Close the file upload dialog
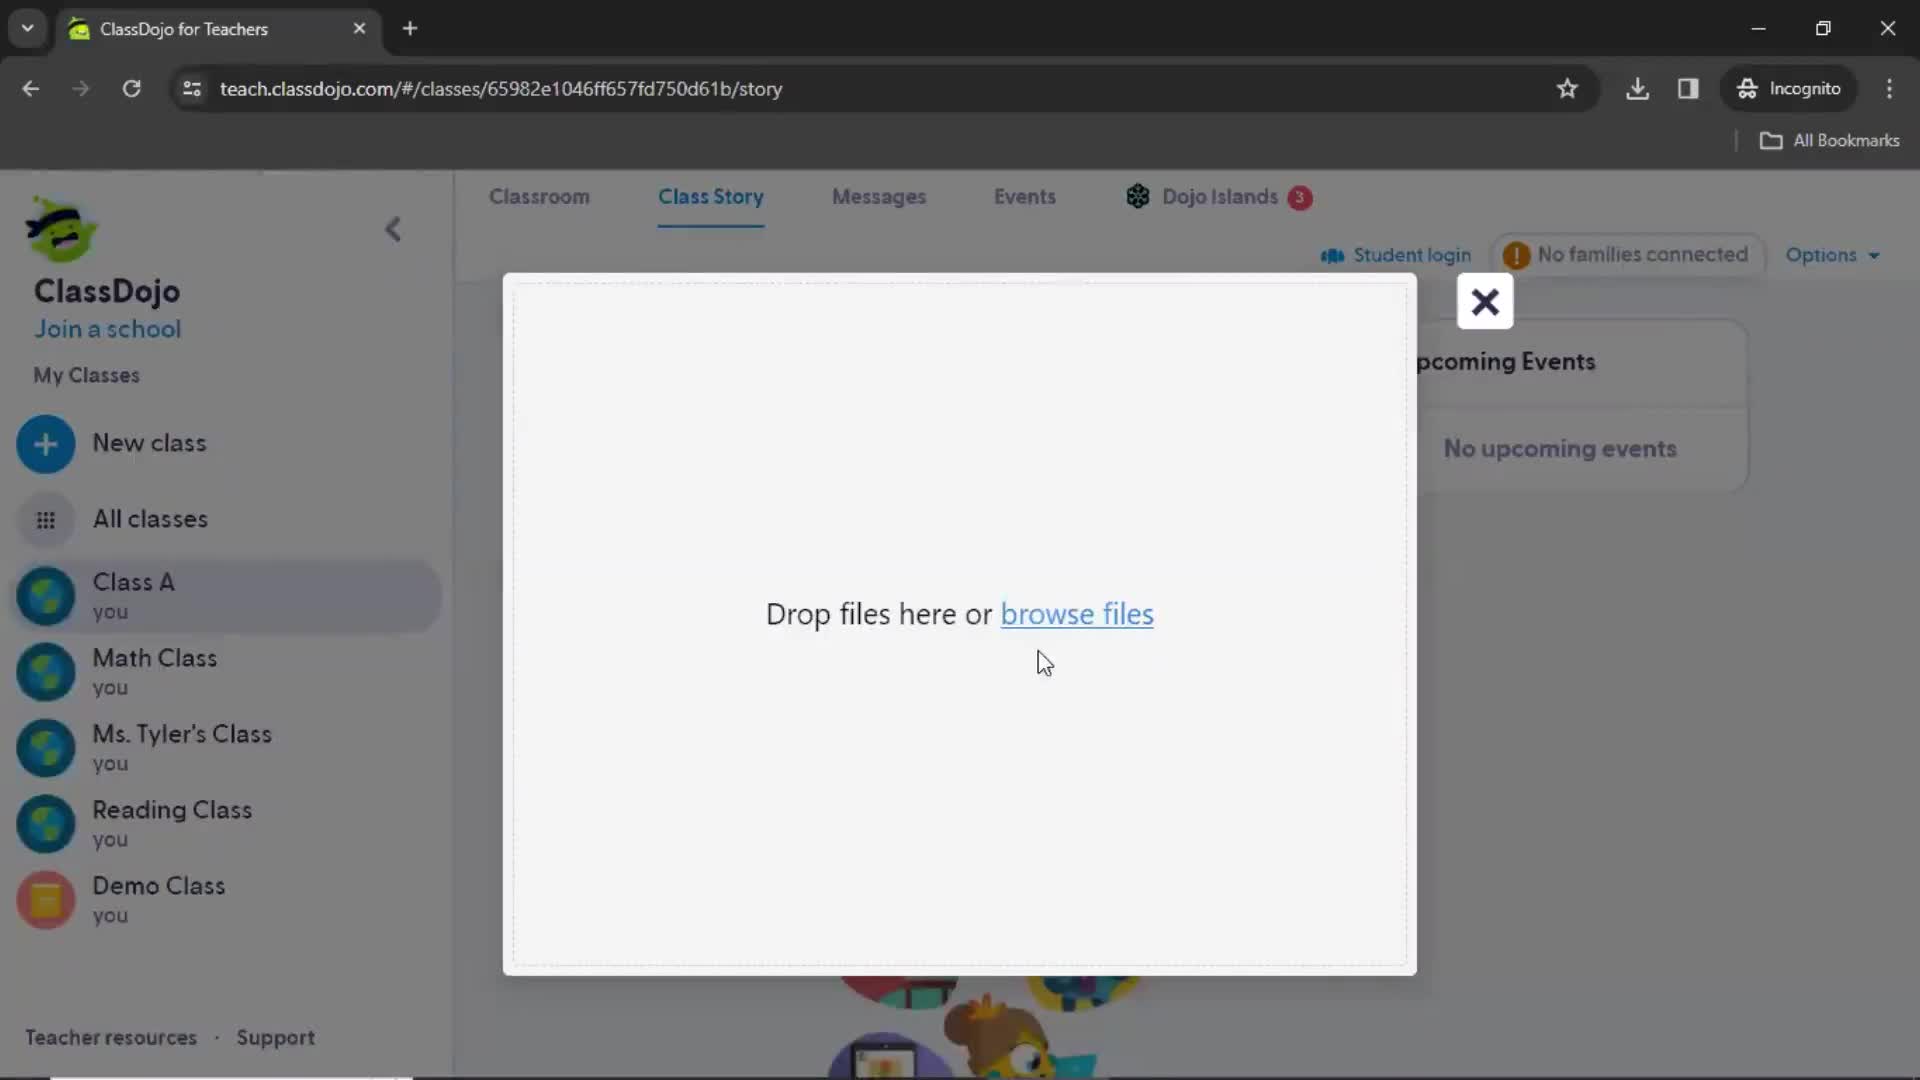The image size is (1920, 1080). (x=1486, y=302)
